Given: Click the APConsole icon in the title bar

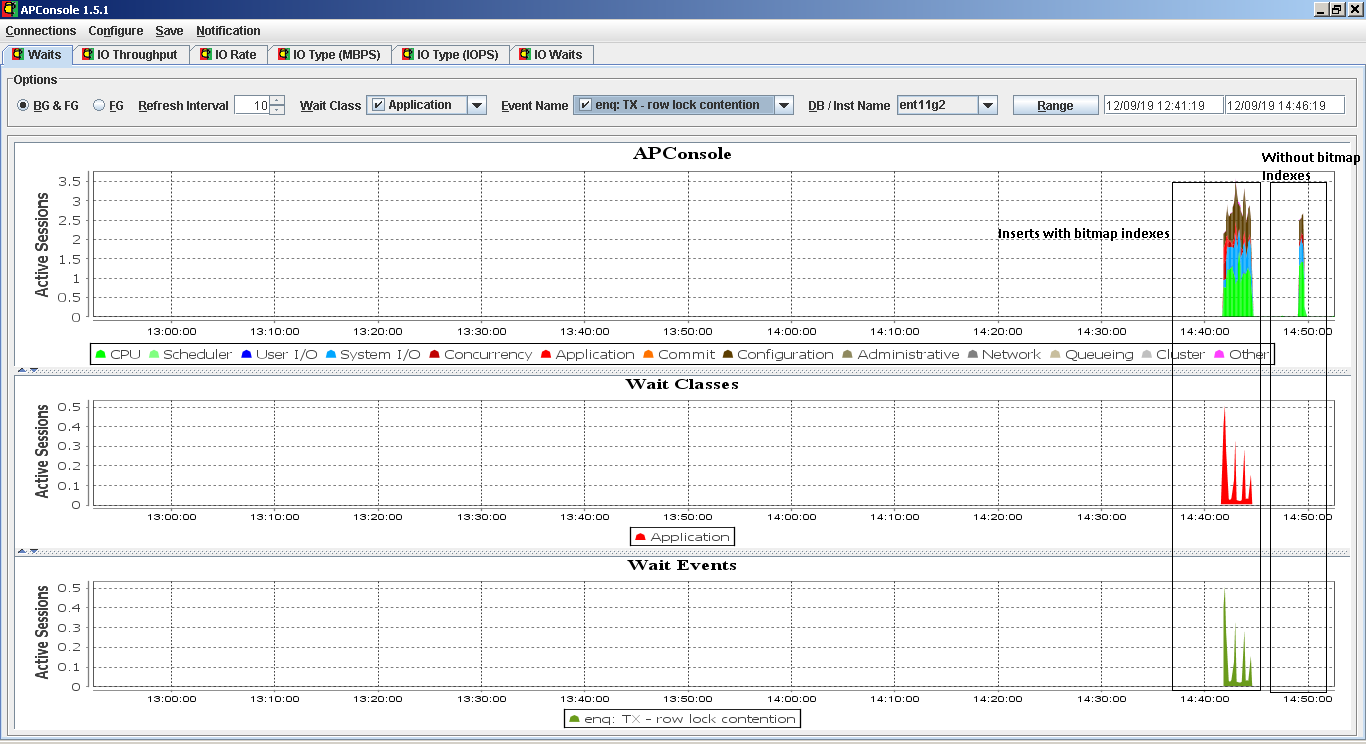Looking at the screenshot, I should pyautogui.click(x=9, y=9).
